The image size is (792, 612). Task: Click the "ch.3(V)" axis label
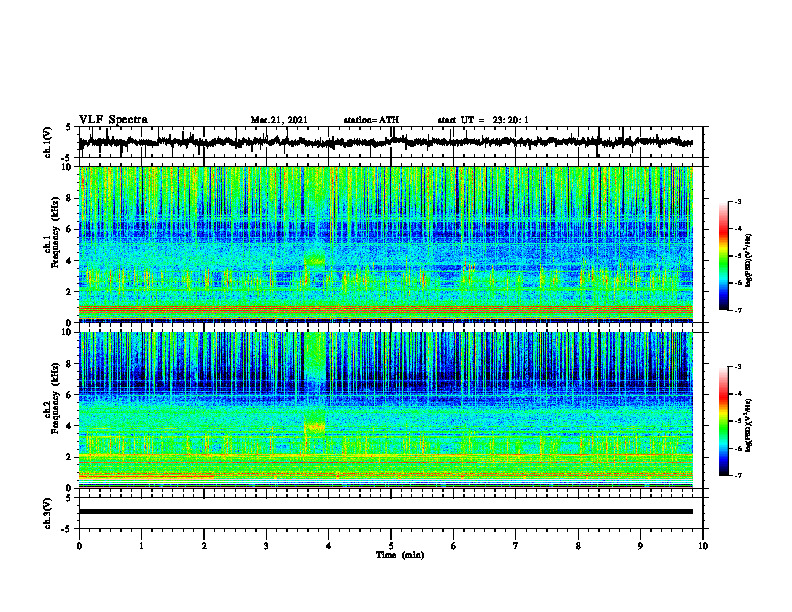click(x=48, y=513)
